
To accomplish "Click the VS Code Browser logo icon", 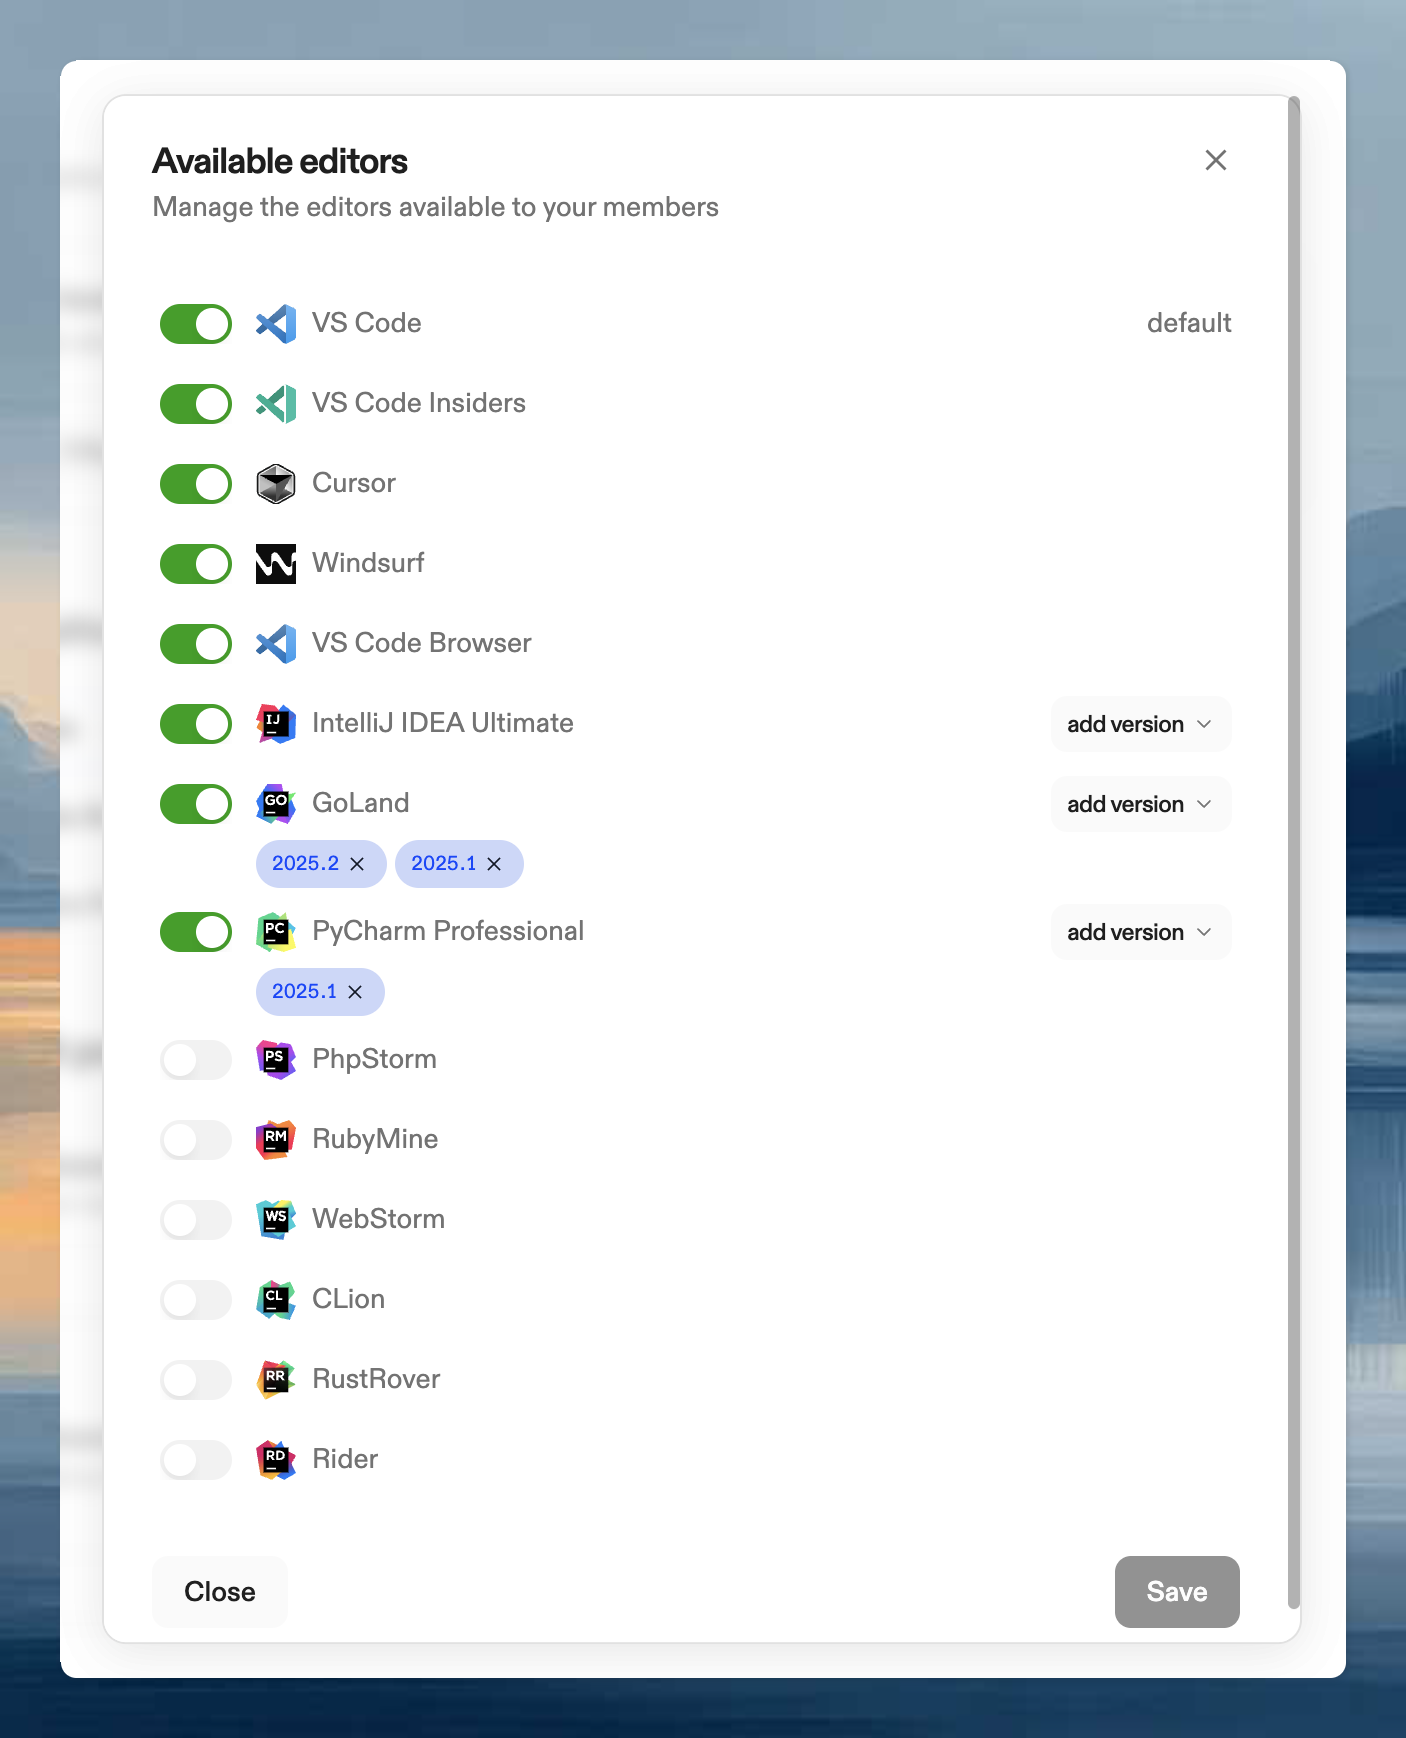I will pos(276,644).
